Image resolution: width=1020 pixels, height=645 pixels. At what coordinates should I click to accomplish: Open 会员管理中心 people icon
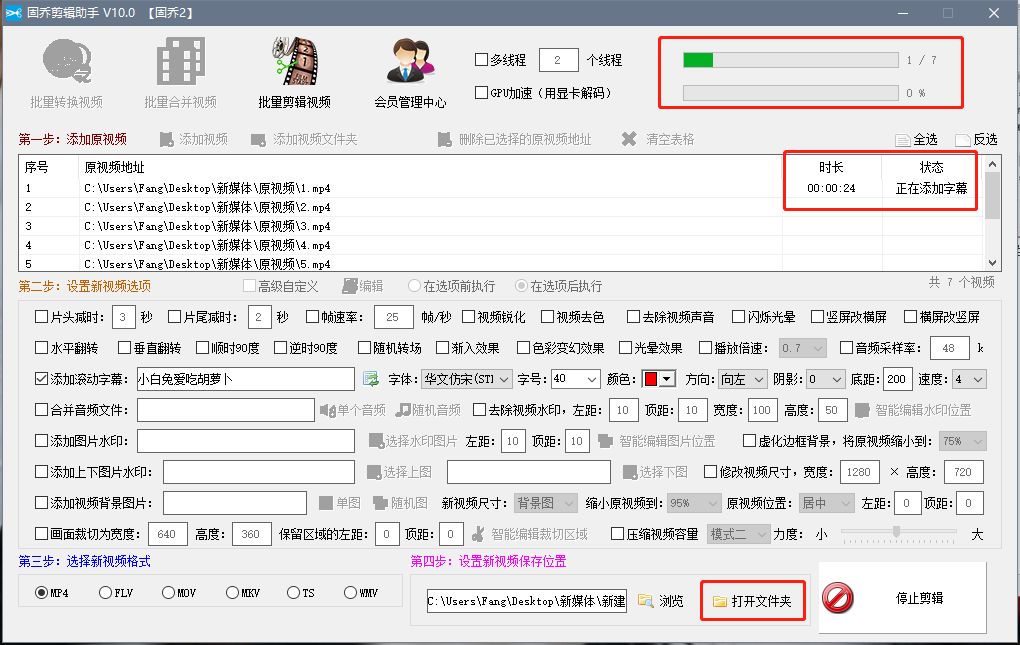pyautogui.click(x=410, y=60)
